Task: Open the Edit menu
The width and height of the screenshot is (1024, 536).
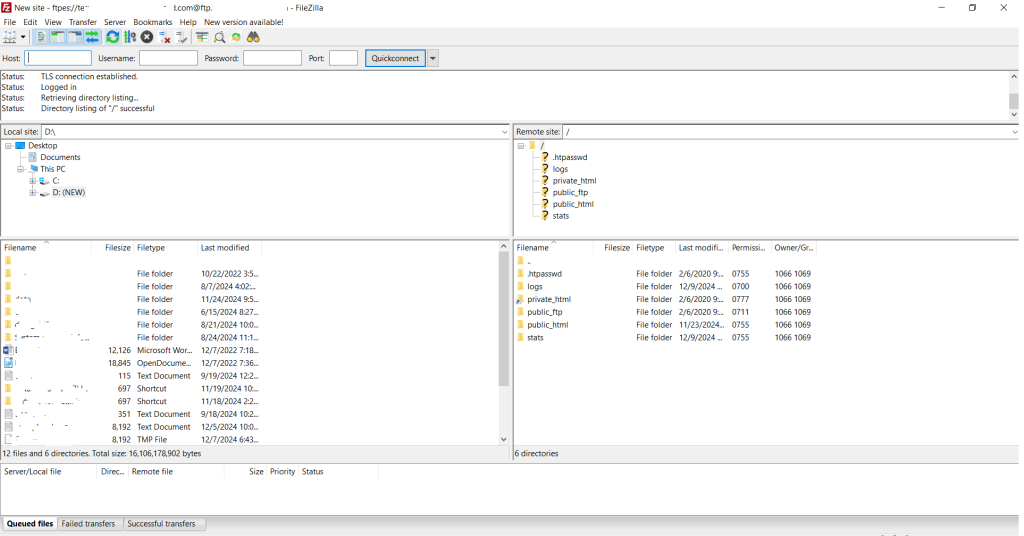Action: point(30,22)
